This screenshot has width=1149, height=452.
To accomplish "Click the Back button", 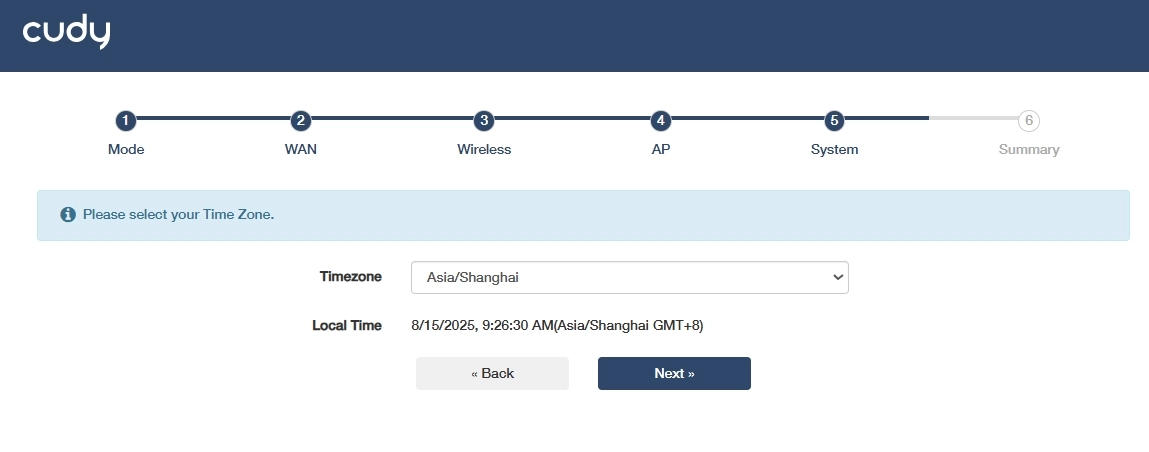I will click(492, 373).
